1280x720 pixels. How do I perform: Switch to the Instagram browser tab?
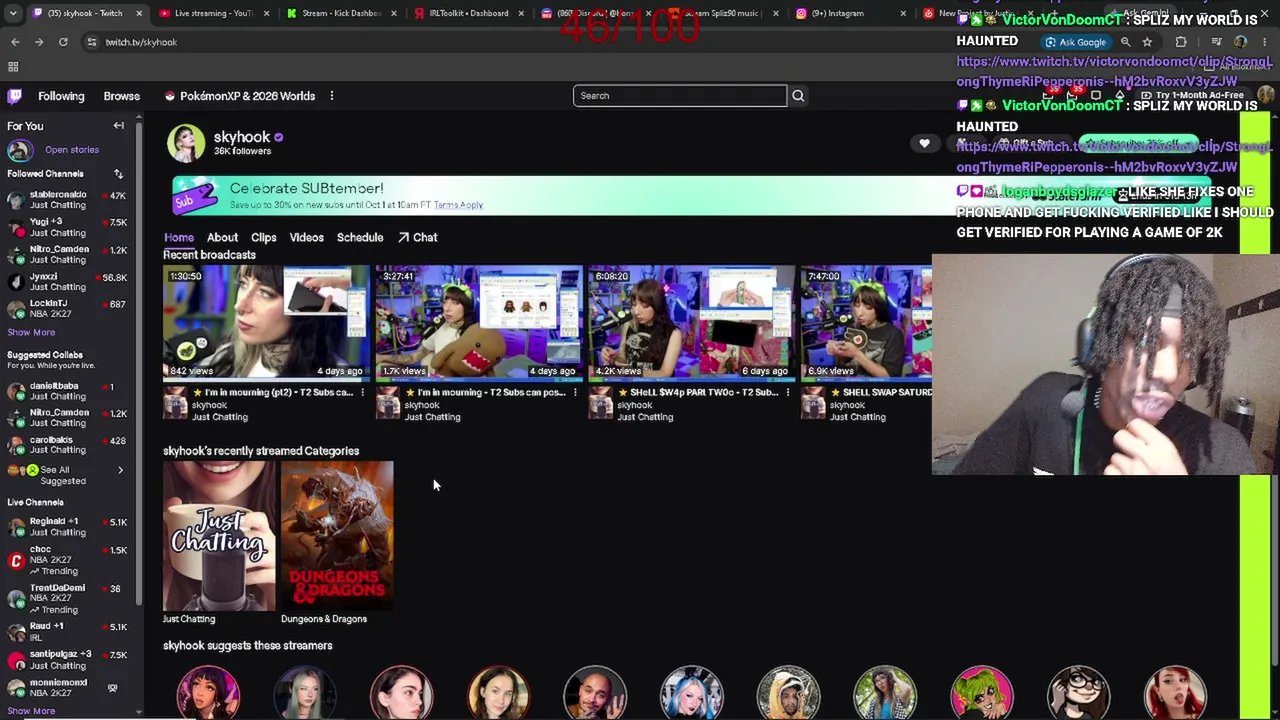(x=851, y=13)
